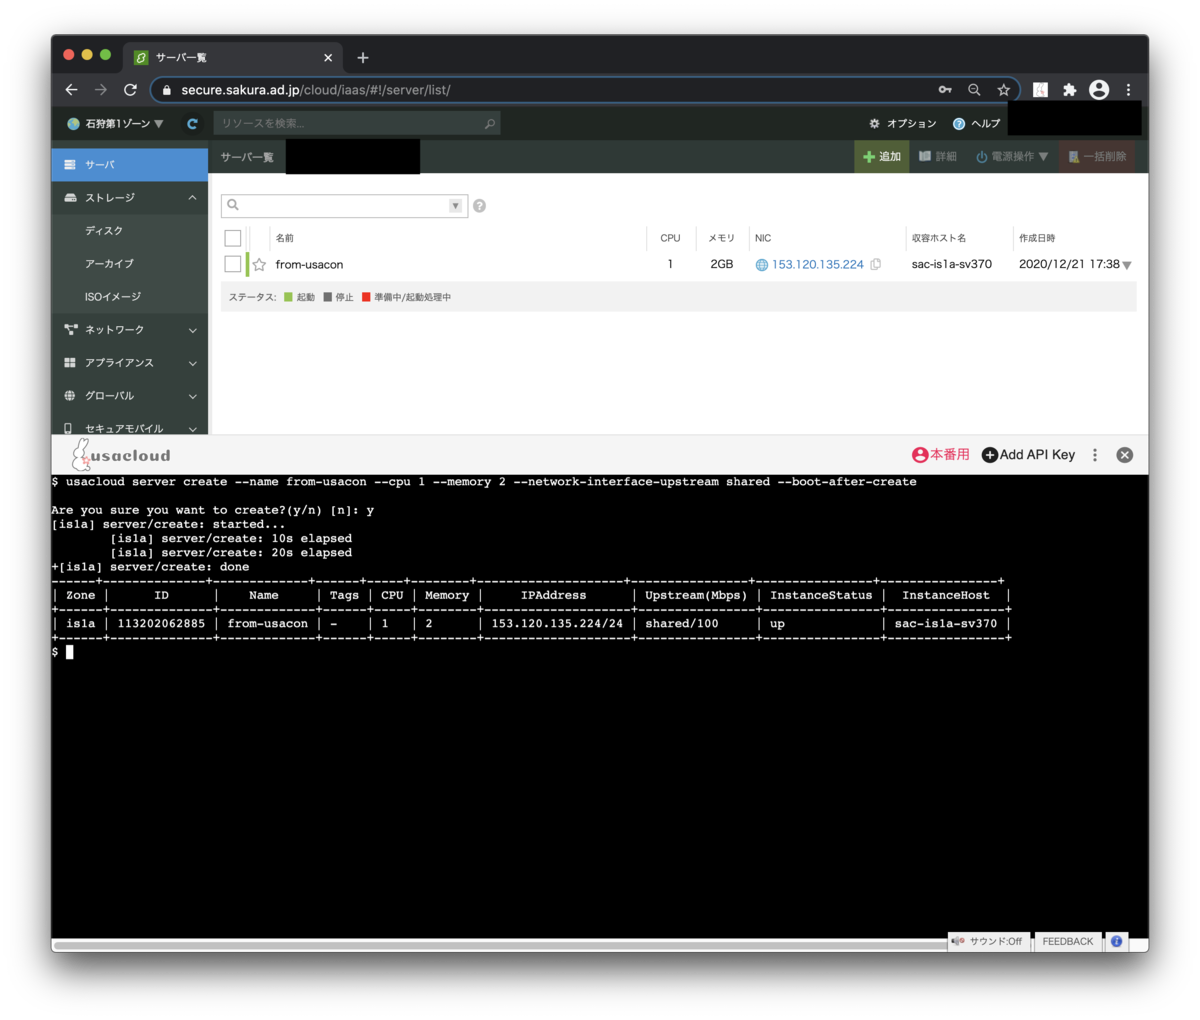Open the Chrome extensions puzzle icon
This screenshot has width=1200, height=1020.
(1069, 90)
